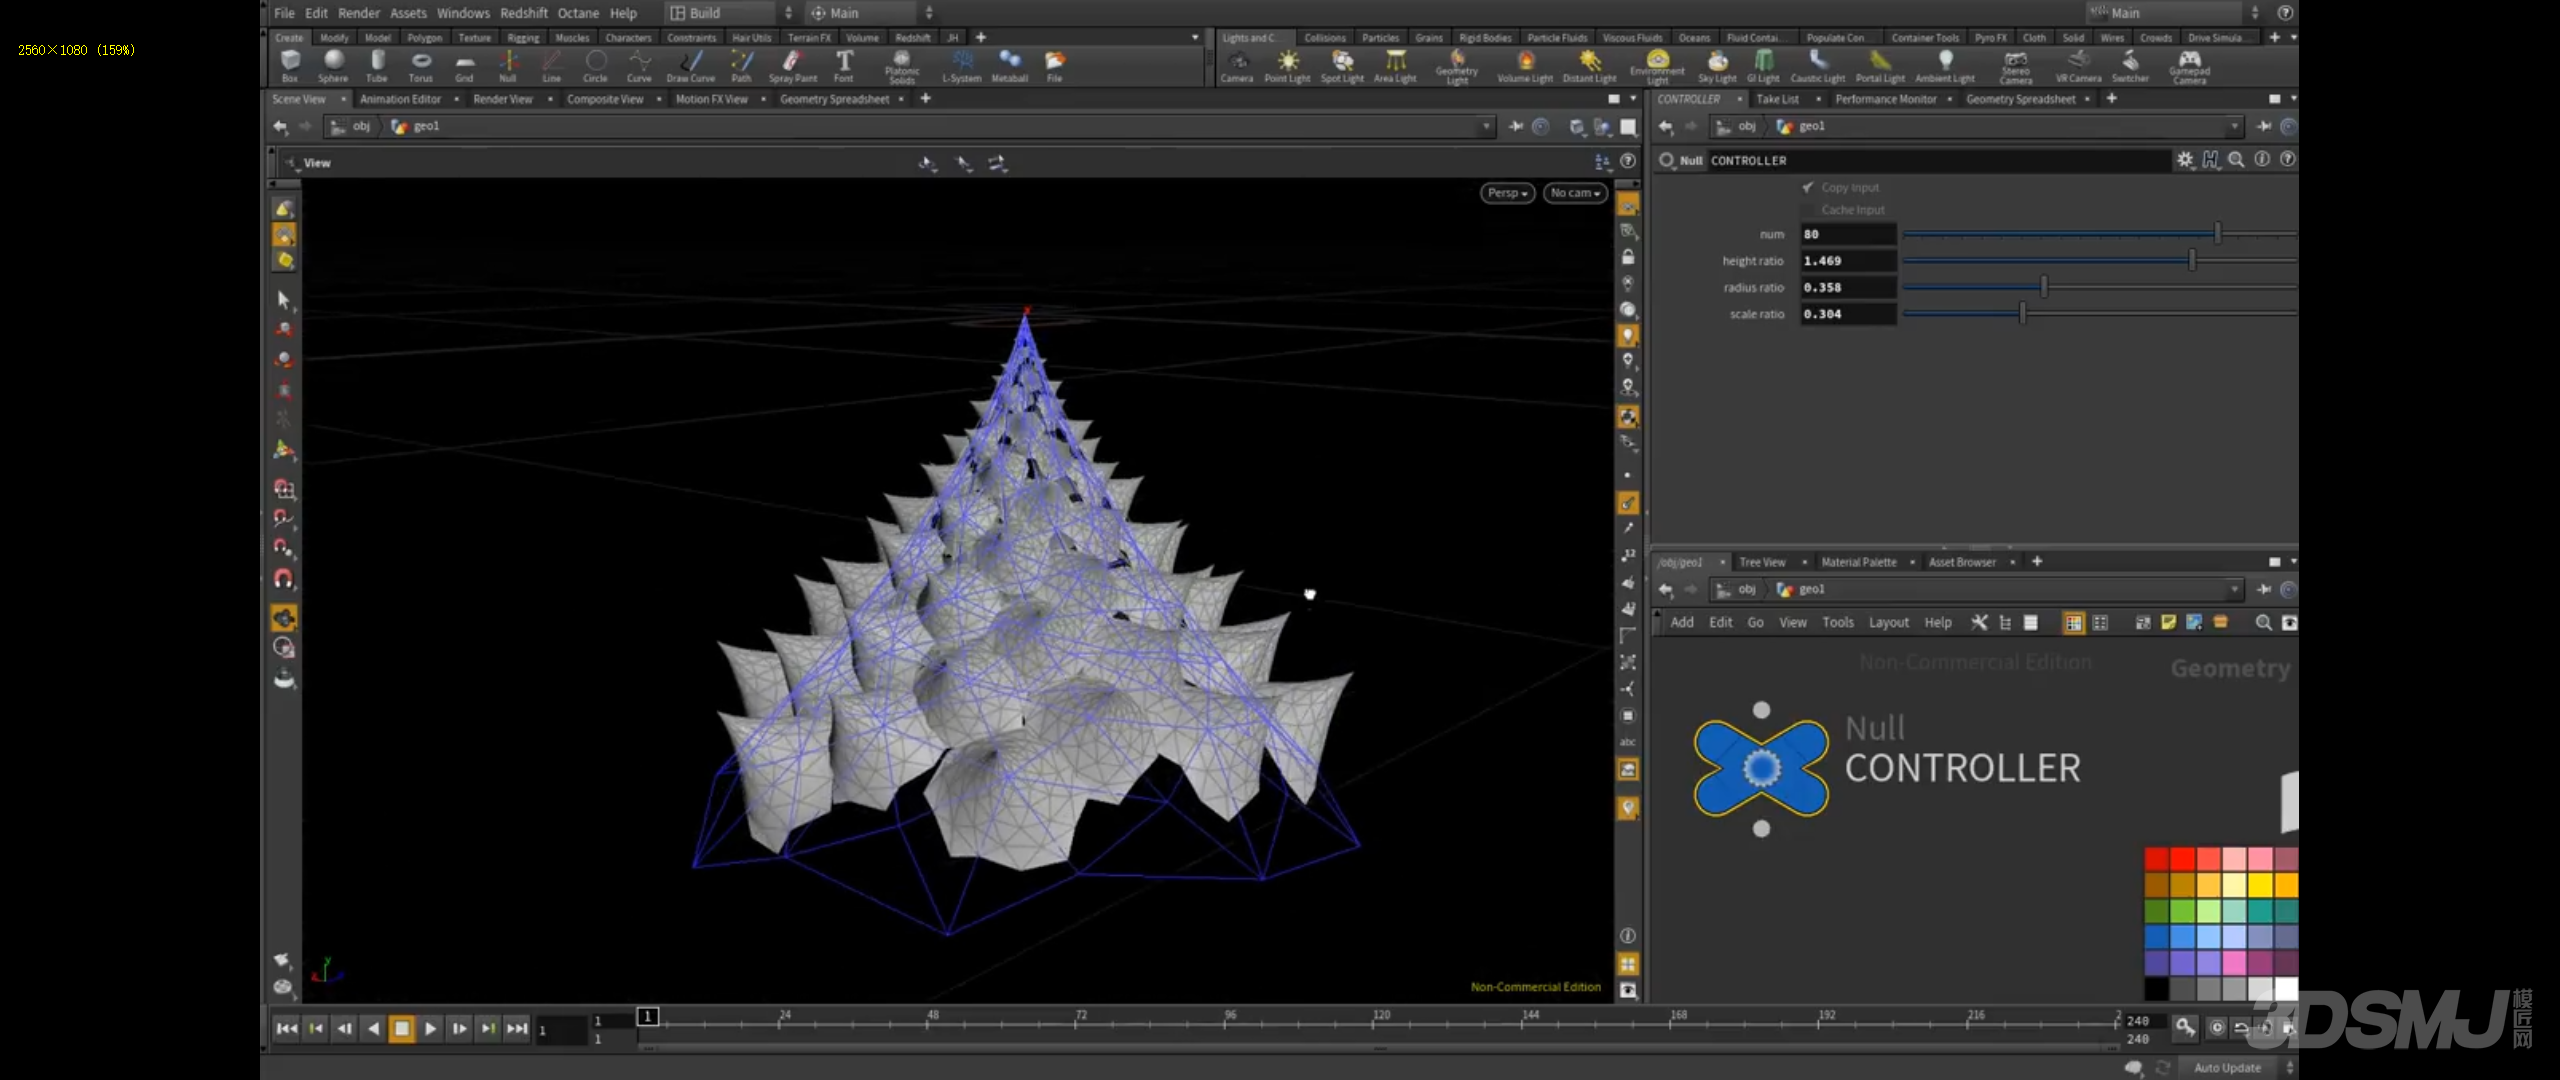The image size is (2560, 1080).
Task: Click Tools in network editor menu
Action: 1838,622
